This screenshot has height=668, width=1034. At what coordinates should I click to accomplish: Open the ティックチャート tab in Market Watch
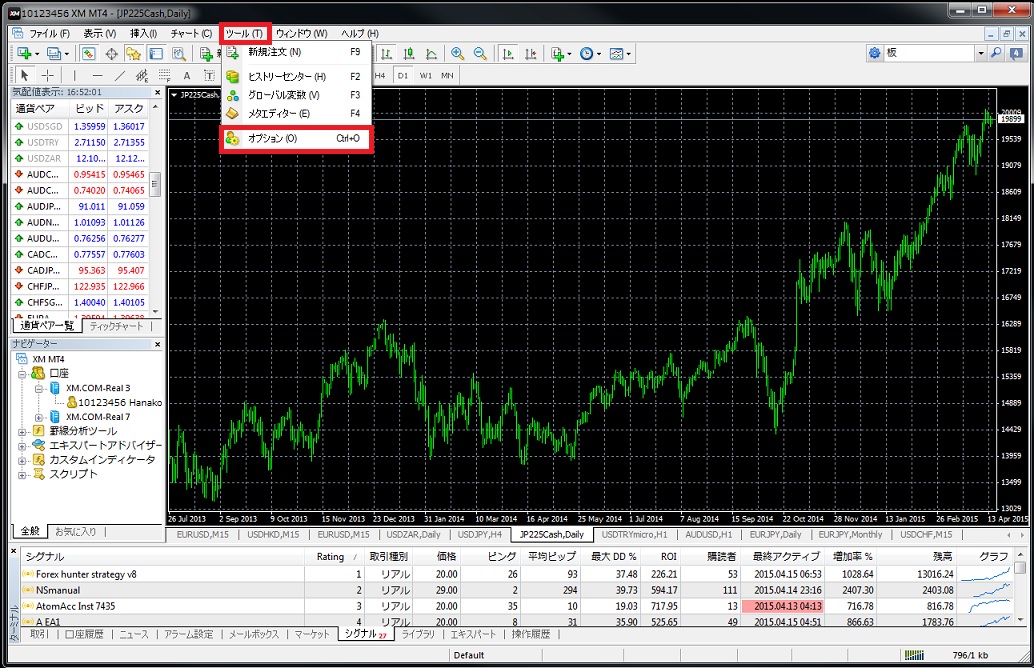(x=116, y=326)
